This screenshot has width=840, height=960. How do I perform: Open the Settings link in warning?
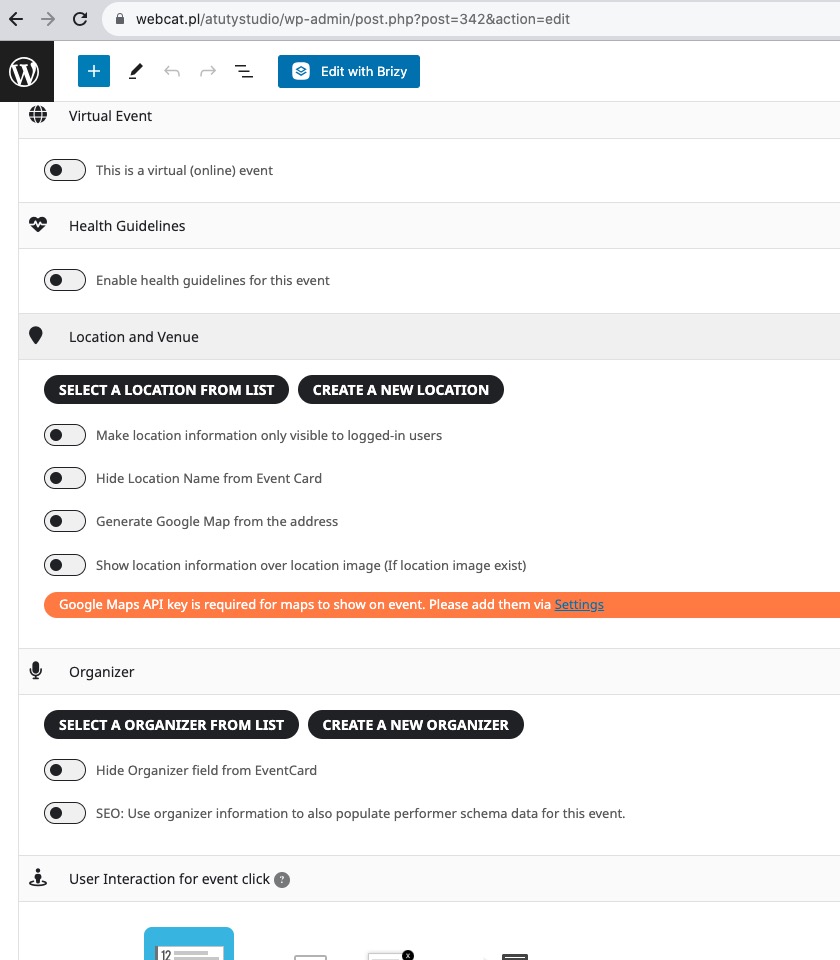[579, 605]
